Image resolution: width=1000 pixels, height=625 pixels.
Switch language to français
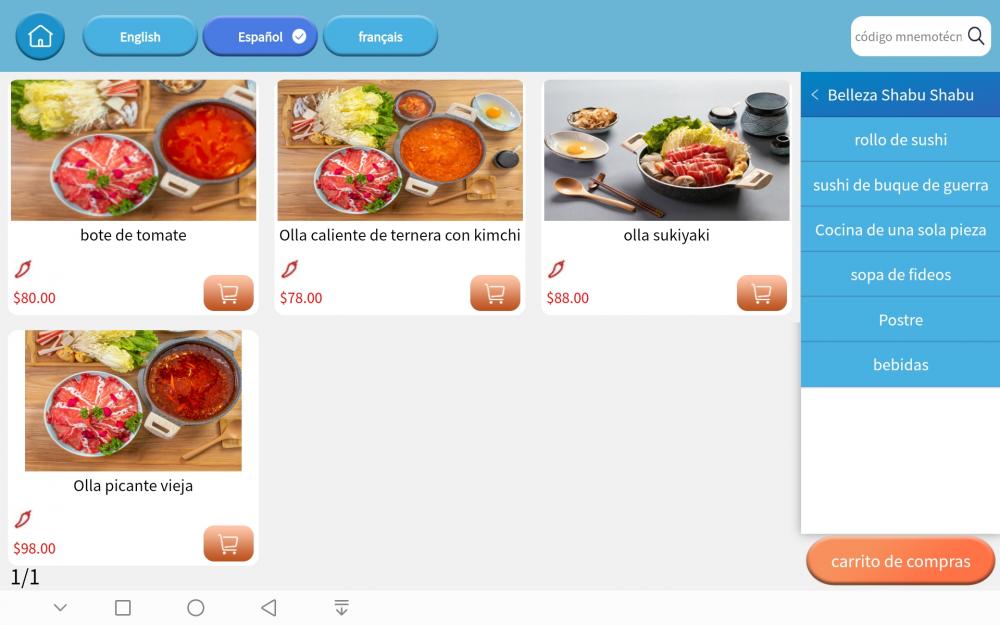381,36
